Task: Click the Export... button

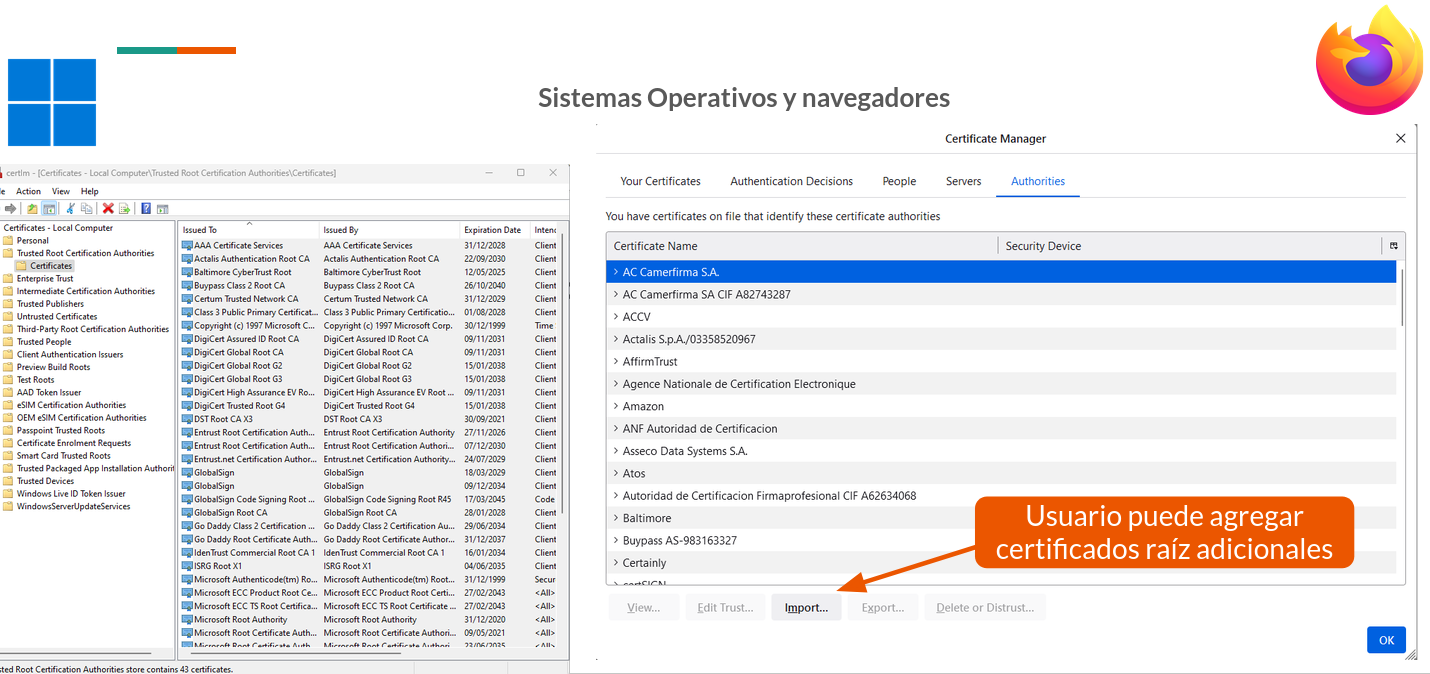Action: click(883, 607)
